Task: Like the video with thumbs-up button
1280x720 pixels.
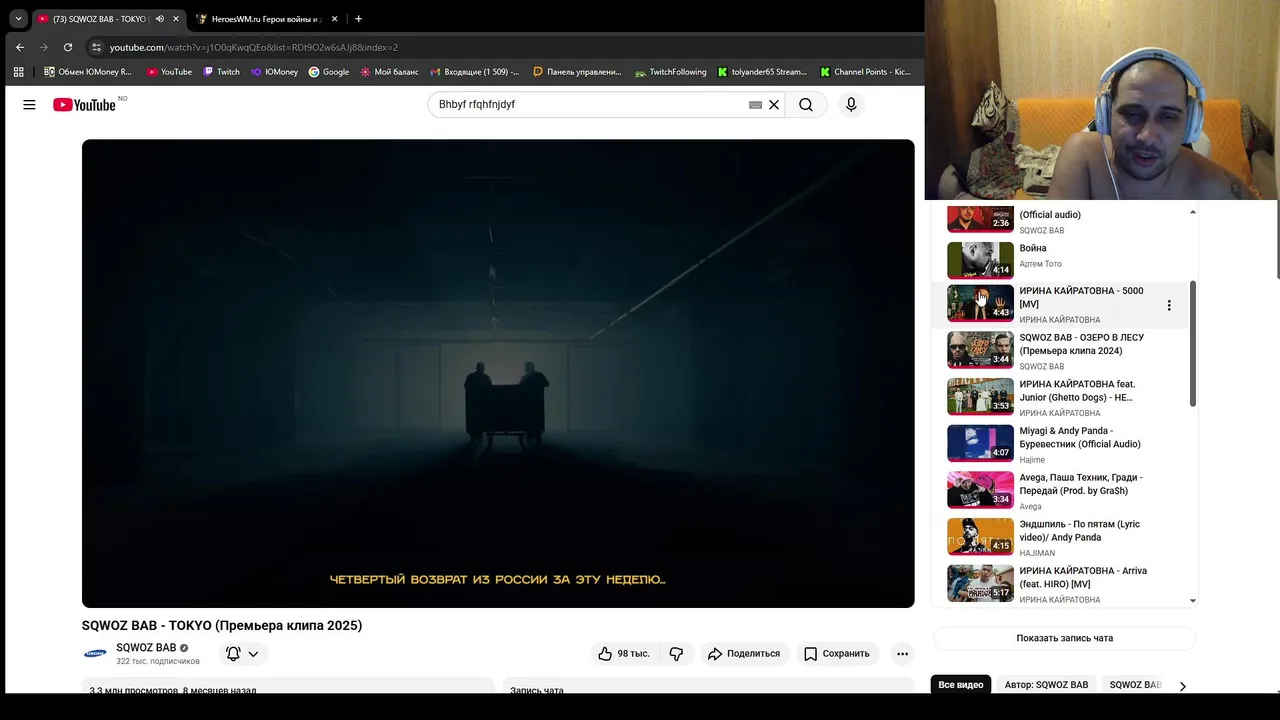Action: pos(624,654)
